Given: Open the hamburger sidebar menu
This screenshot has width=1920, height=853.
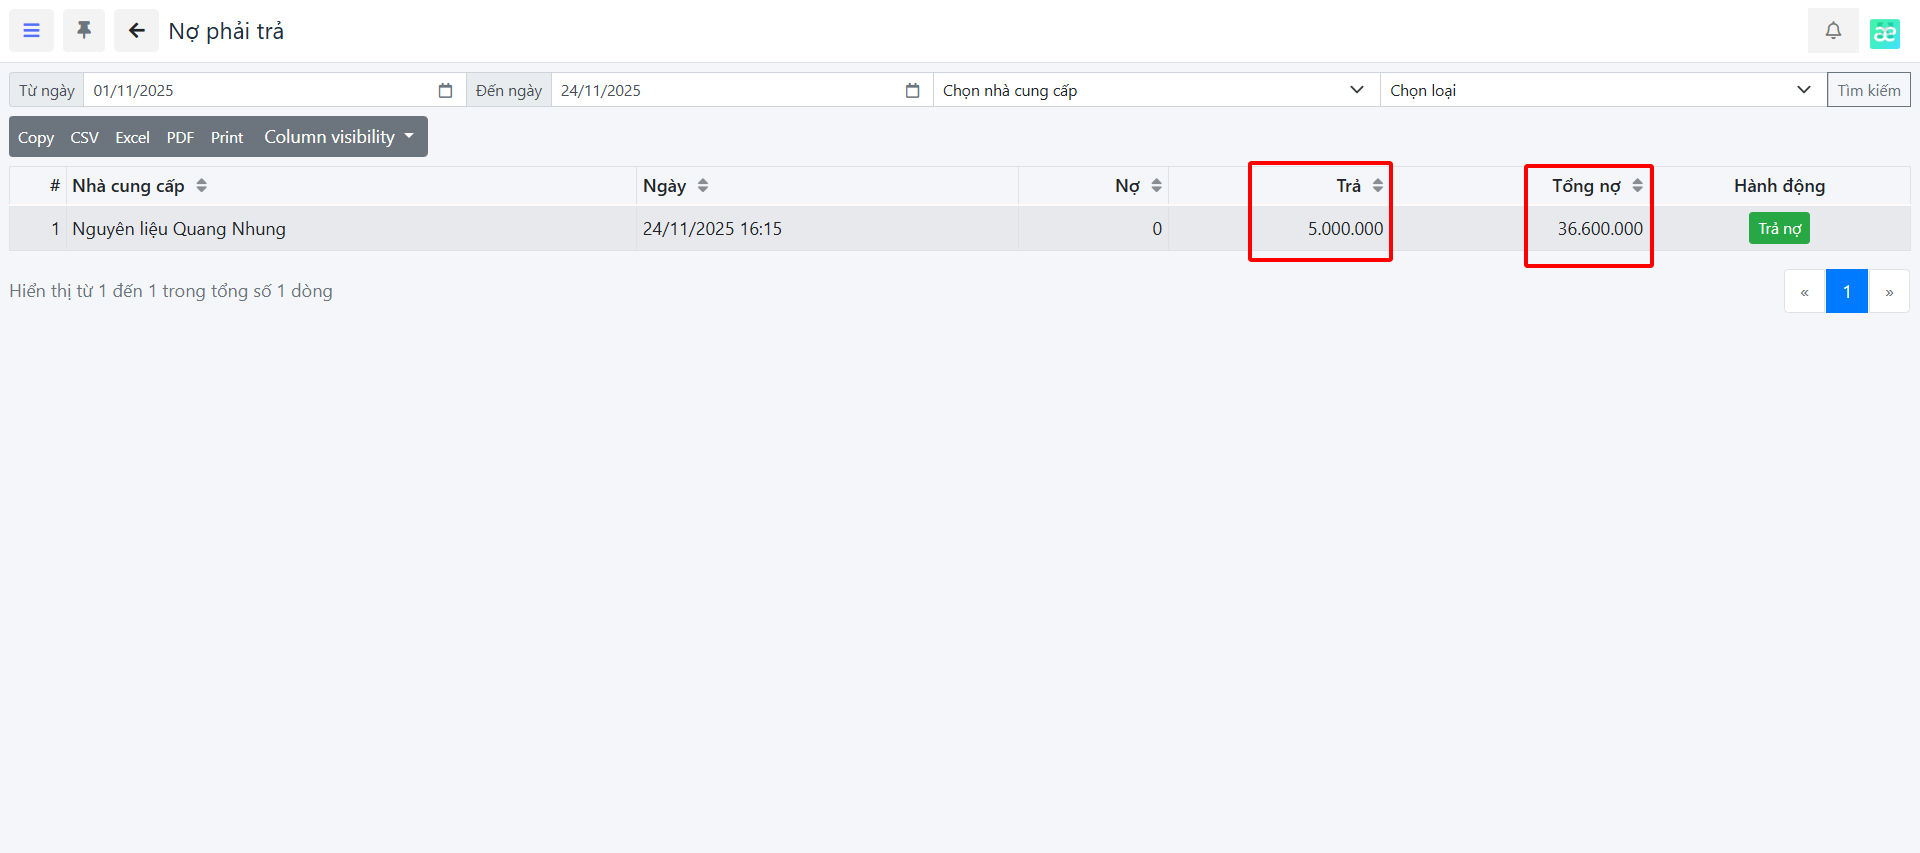Looking at the screenshot, I should point(32,31).
